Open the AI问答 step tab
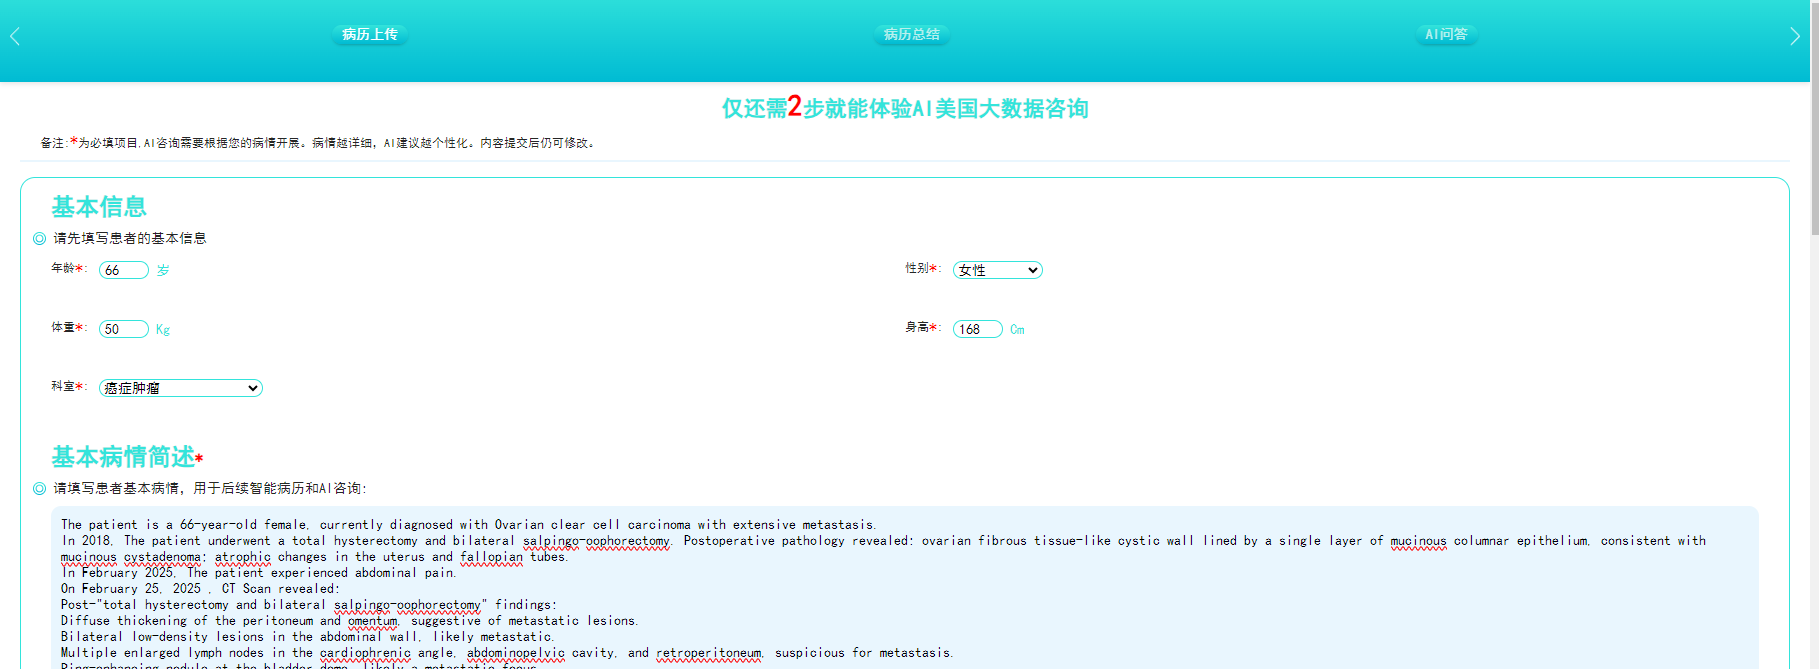The width and height of the screenshot is (1819, 669). [x=1446, y=34]
